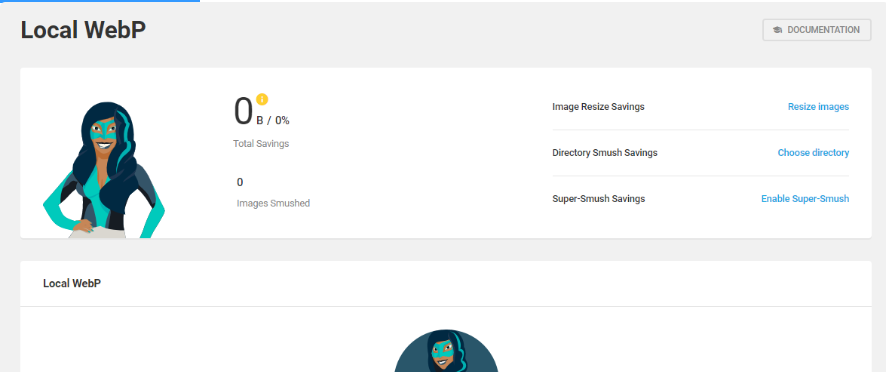
Task: Click the Total Savings label
Action: 261,144
